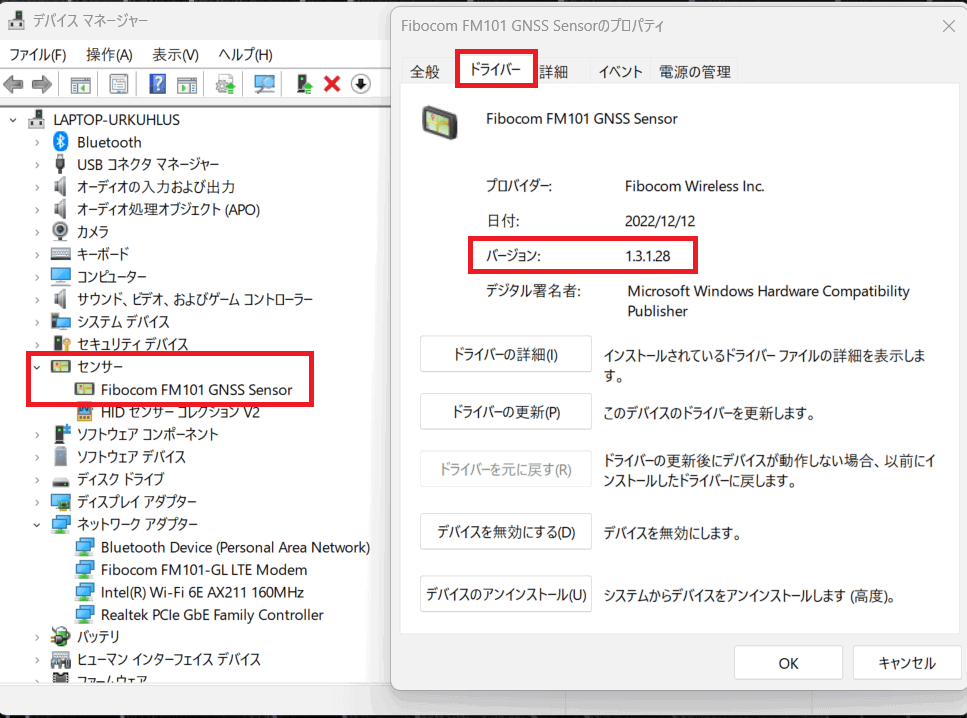Viewport: 967px width, 718px height.
Task: Click the ドライバーの詳細(I) button
Action: [506, 354]
